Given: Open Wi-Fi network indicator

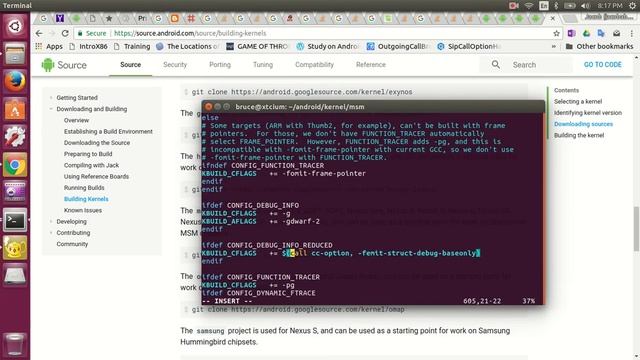Looking at the screenshot, I should pyautogui.click(x=529, y=6).
